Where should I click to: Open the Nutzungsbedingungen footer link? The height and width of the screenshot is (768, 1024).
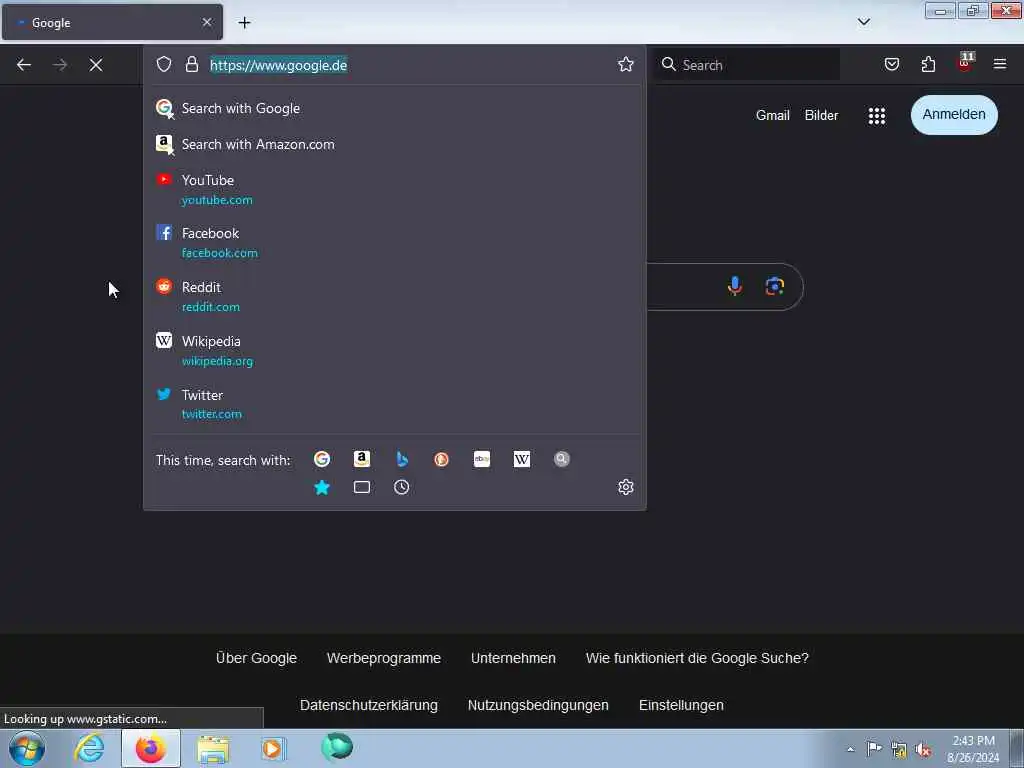click(538, 705)
